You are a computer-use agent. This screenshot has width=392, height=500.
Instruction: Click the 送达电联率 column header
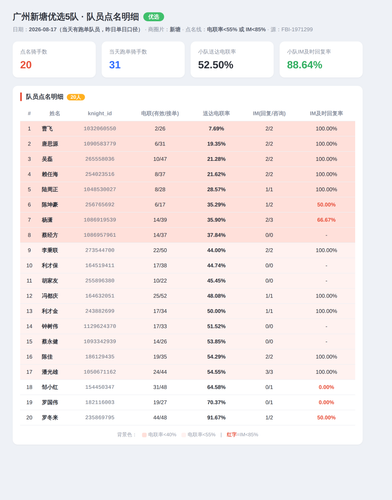pyautogui.click(x=216, y=113)
